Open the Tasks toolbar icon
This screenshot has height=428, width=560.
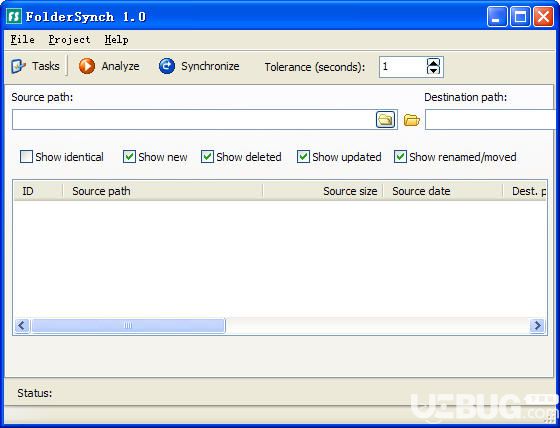(18, 66)
